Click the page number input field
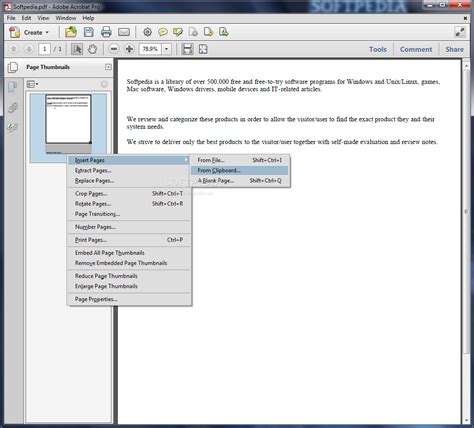 [44, 49]
